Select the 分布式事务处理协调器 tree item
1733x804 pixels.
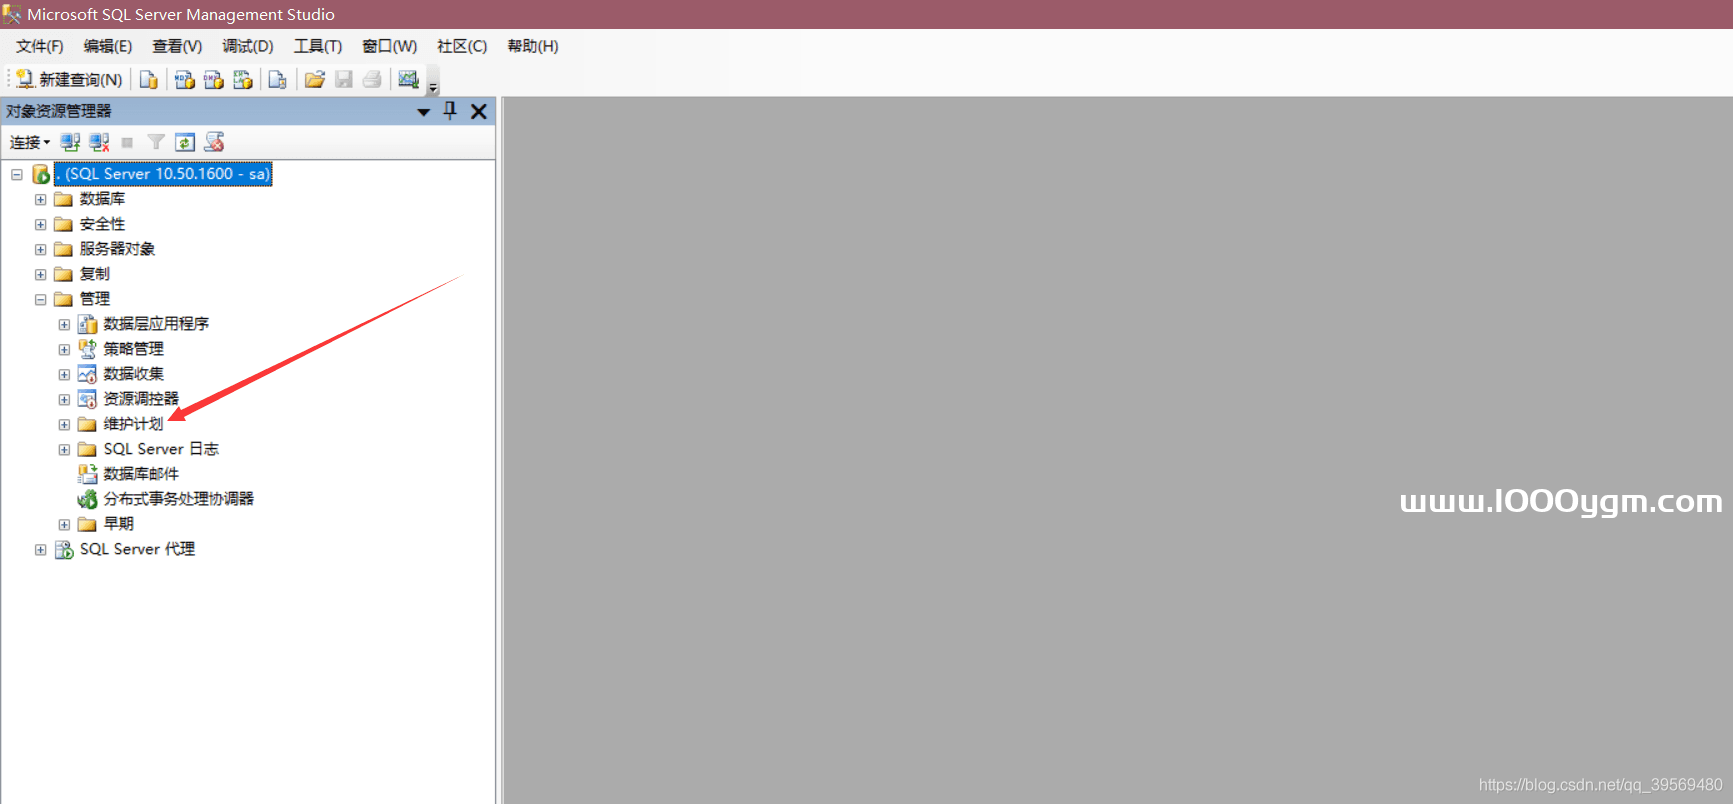(178, 499)
